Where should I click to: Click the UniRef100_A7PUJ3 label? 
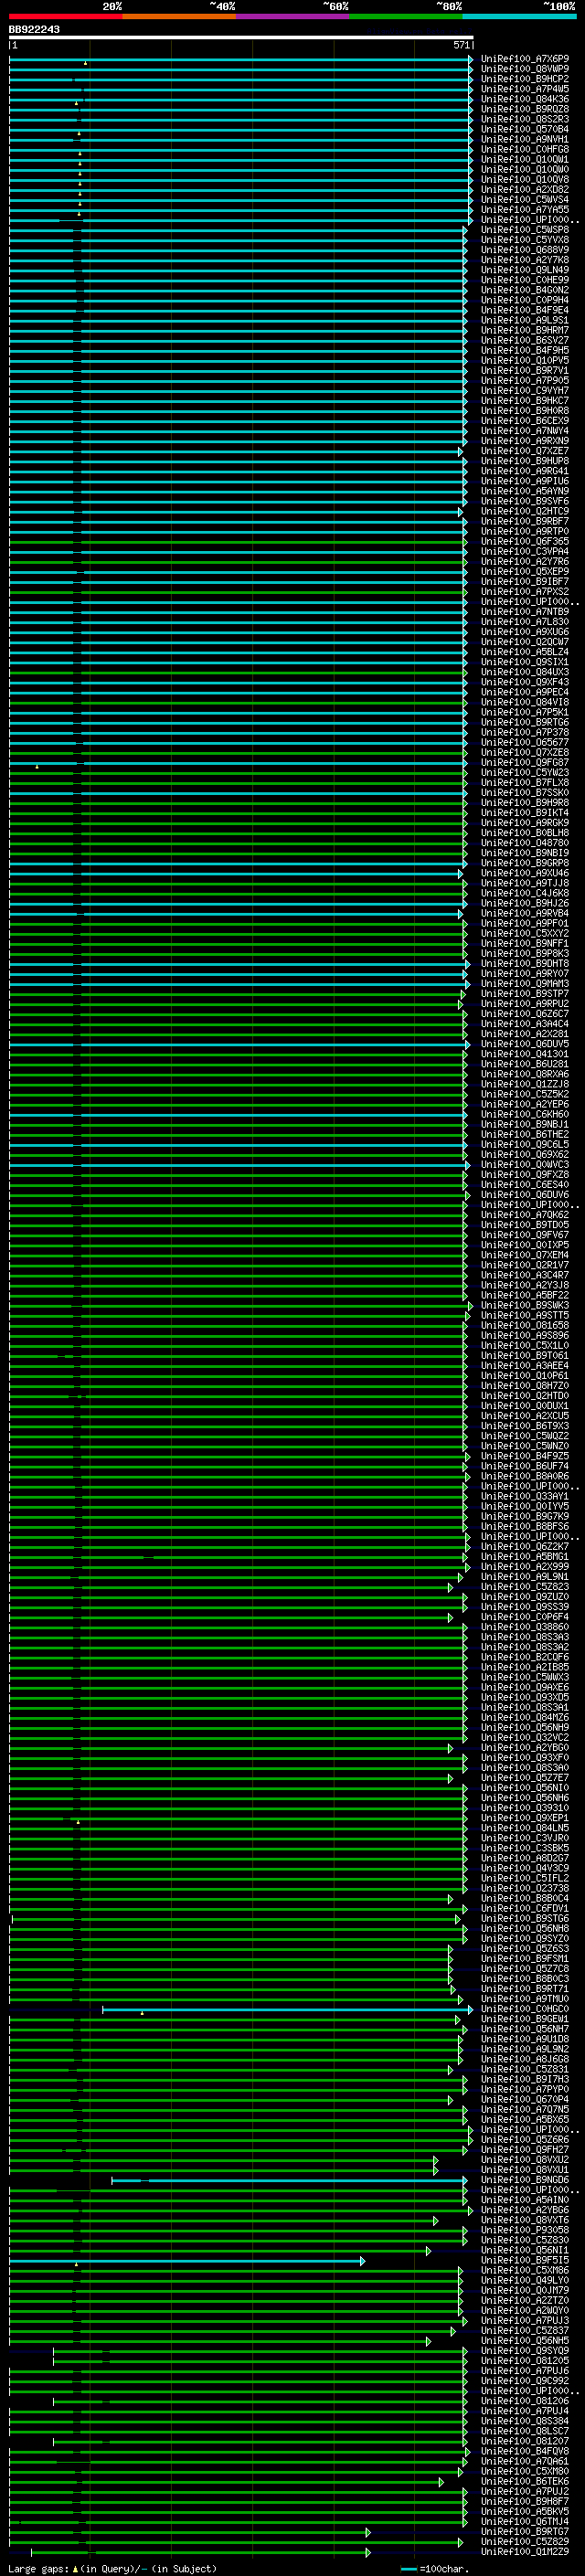pos(524,2321)
